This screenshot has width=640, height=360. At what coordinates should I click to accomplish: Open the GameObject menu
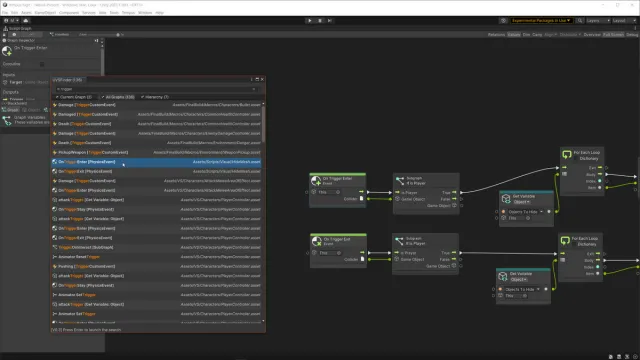coord(45,13)
